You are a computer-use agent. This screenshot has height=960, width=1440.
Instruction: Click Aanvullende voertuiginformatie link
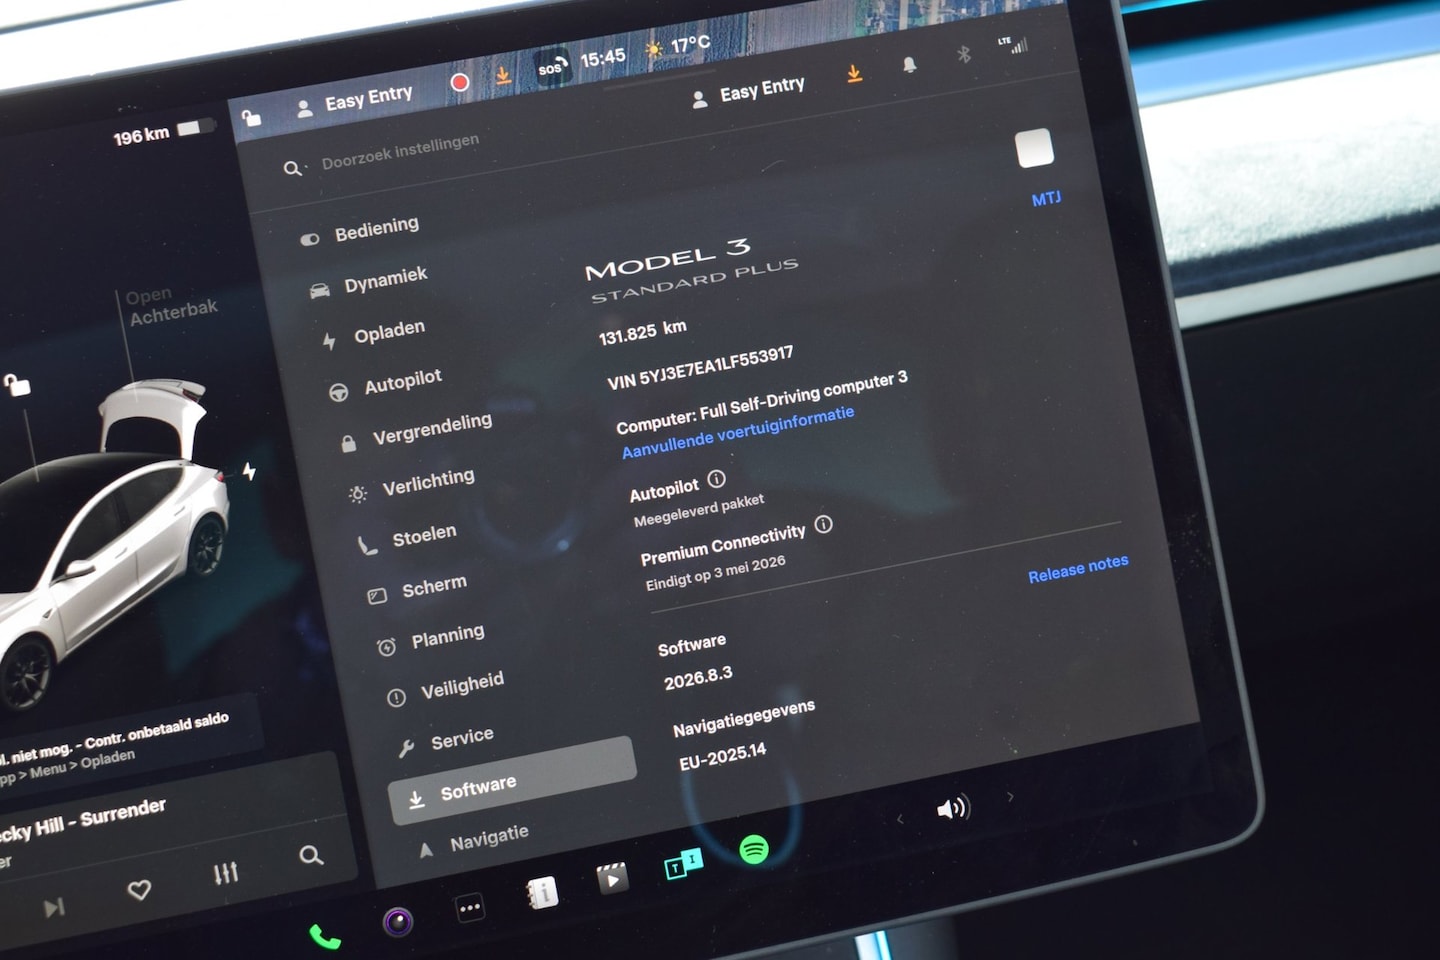(x=737, y=432)
